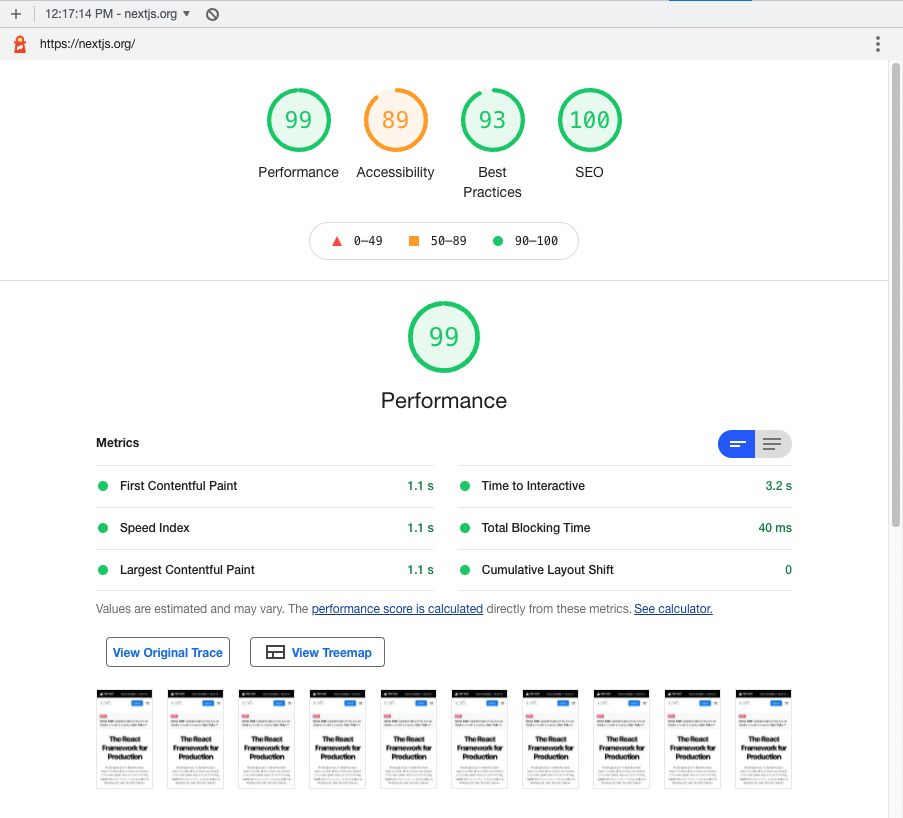Click the SEO 100 gauge
Screen dimensions: 903x818
coord(589,120)
